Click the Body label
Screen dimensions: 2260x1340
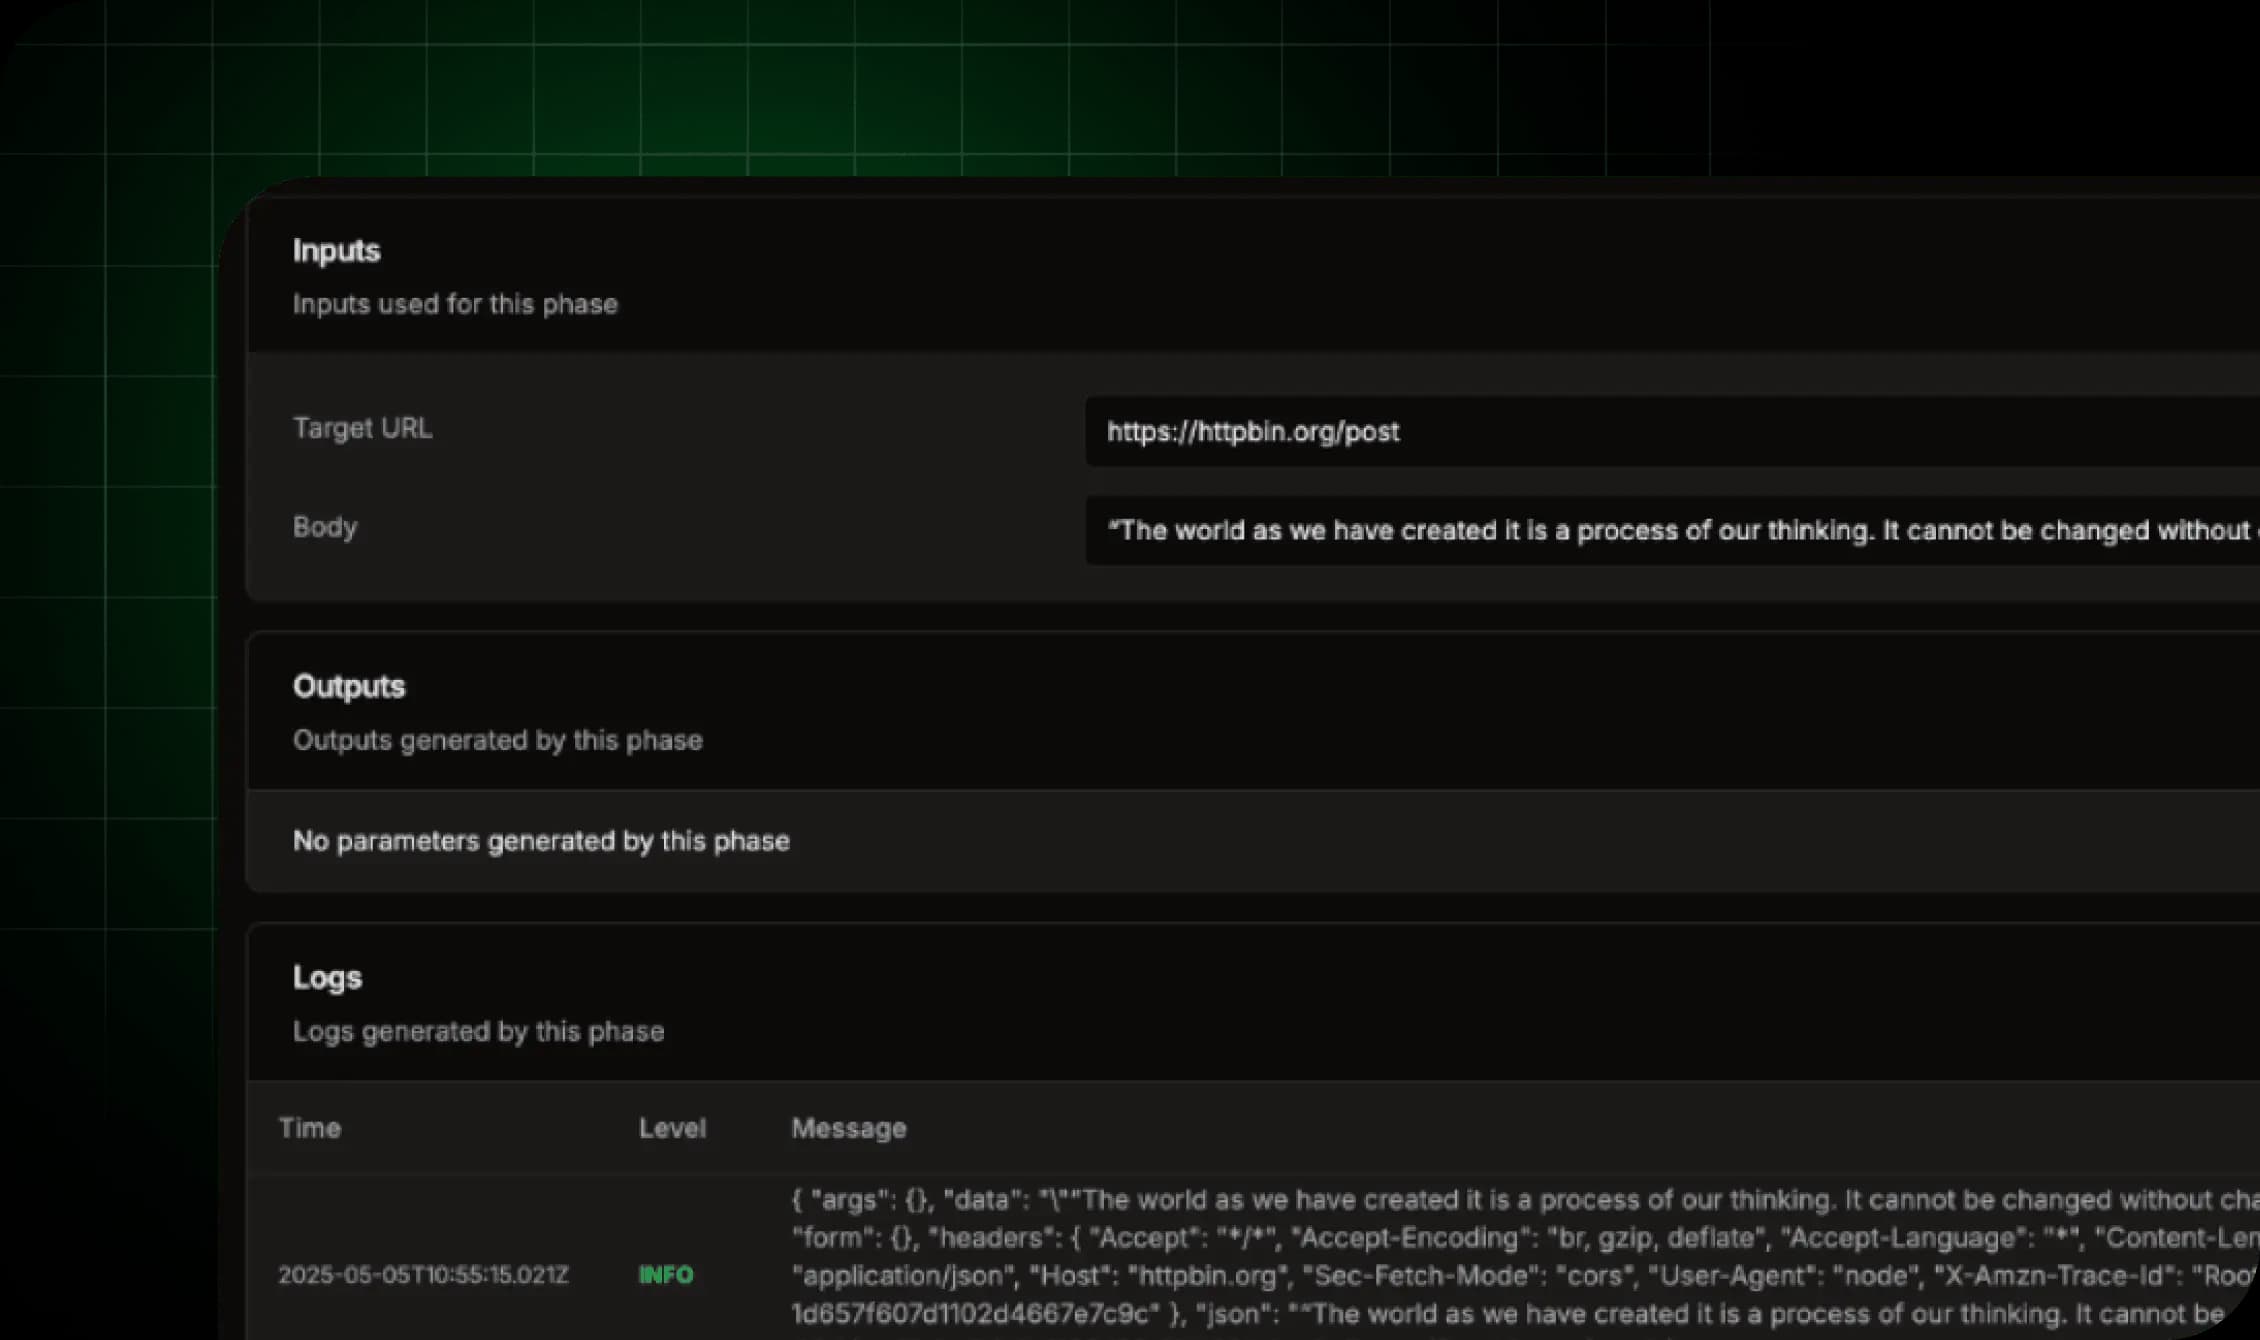[x=324, y=527]
